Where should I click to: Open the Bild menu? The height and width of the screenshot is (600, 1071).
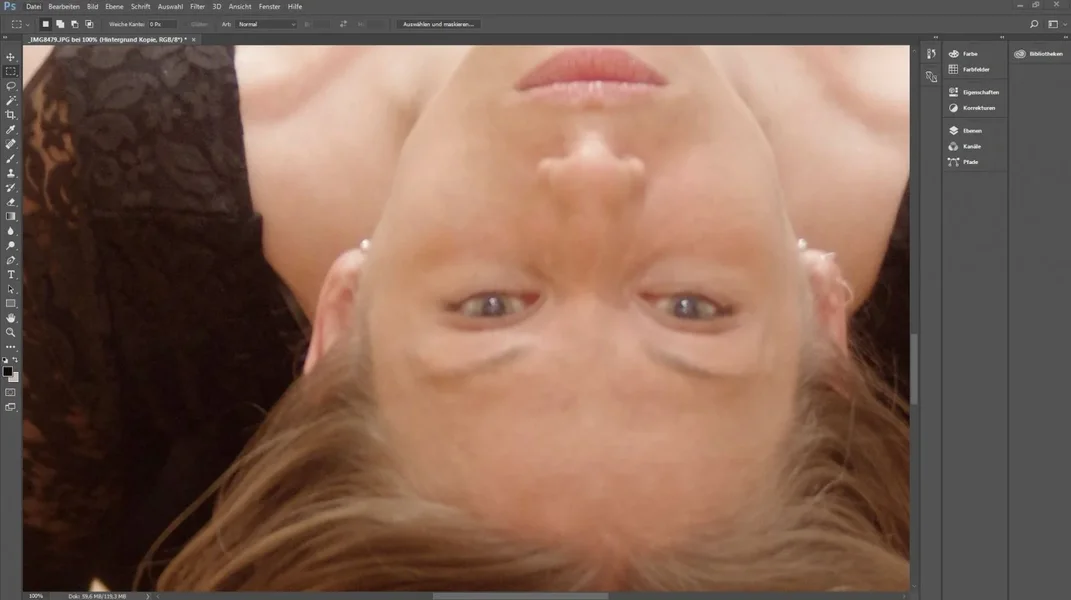pyautogui.click(x=92, y=7)
